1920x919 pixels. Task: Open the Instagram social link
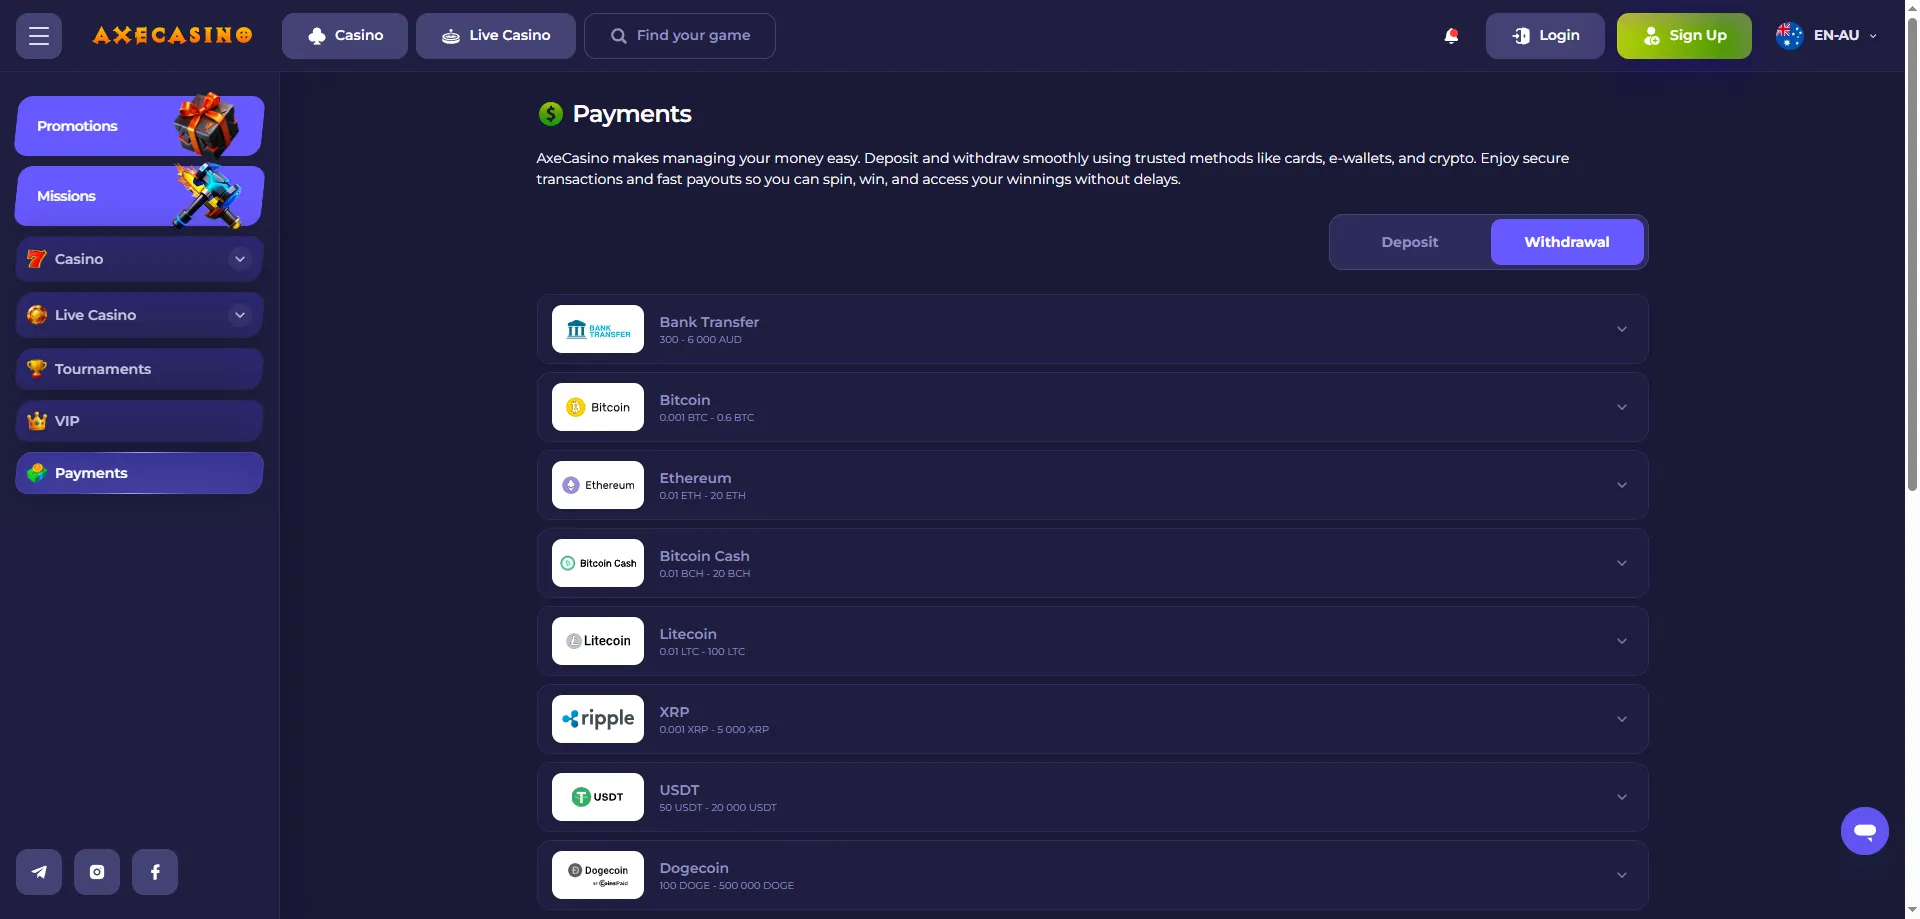[97, 872]
